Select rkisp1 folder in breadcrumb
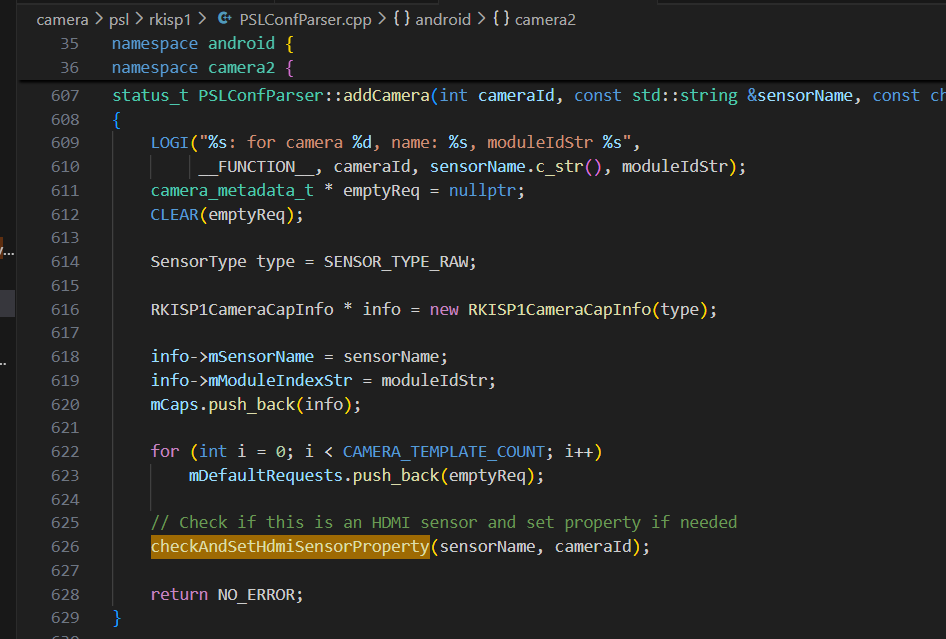The image size is (946, 639). click(x=170, y=20)
